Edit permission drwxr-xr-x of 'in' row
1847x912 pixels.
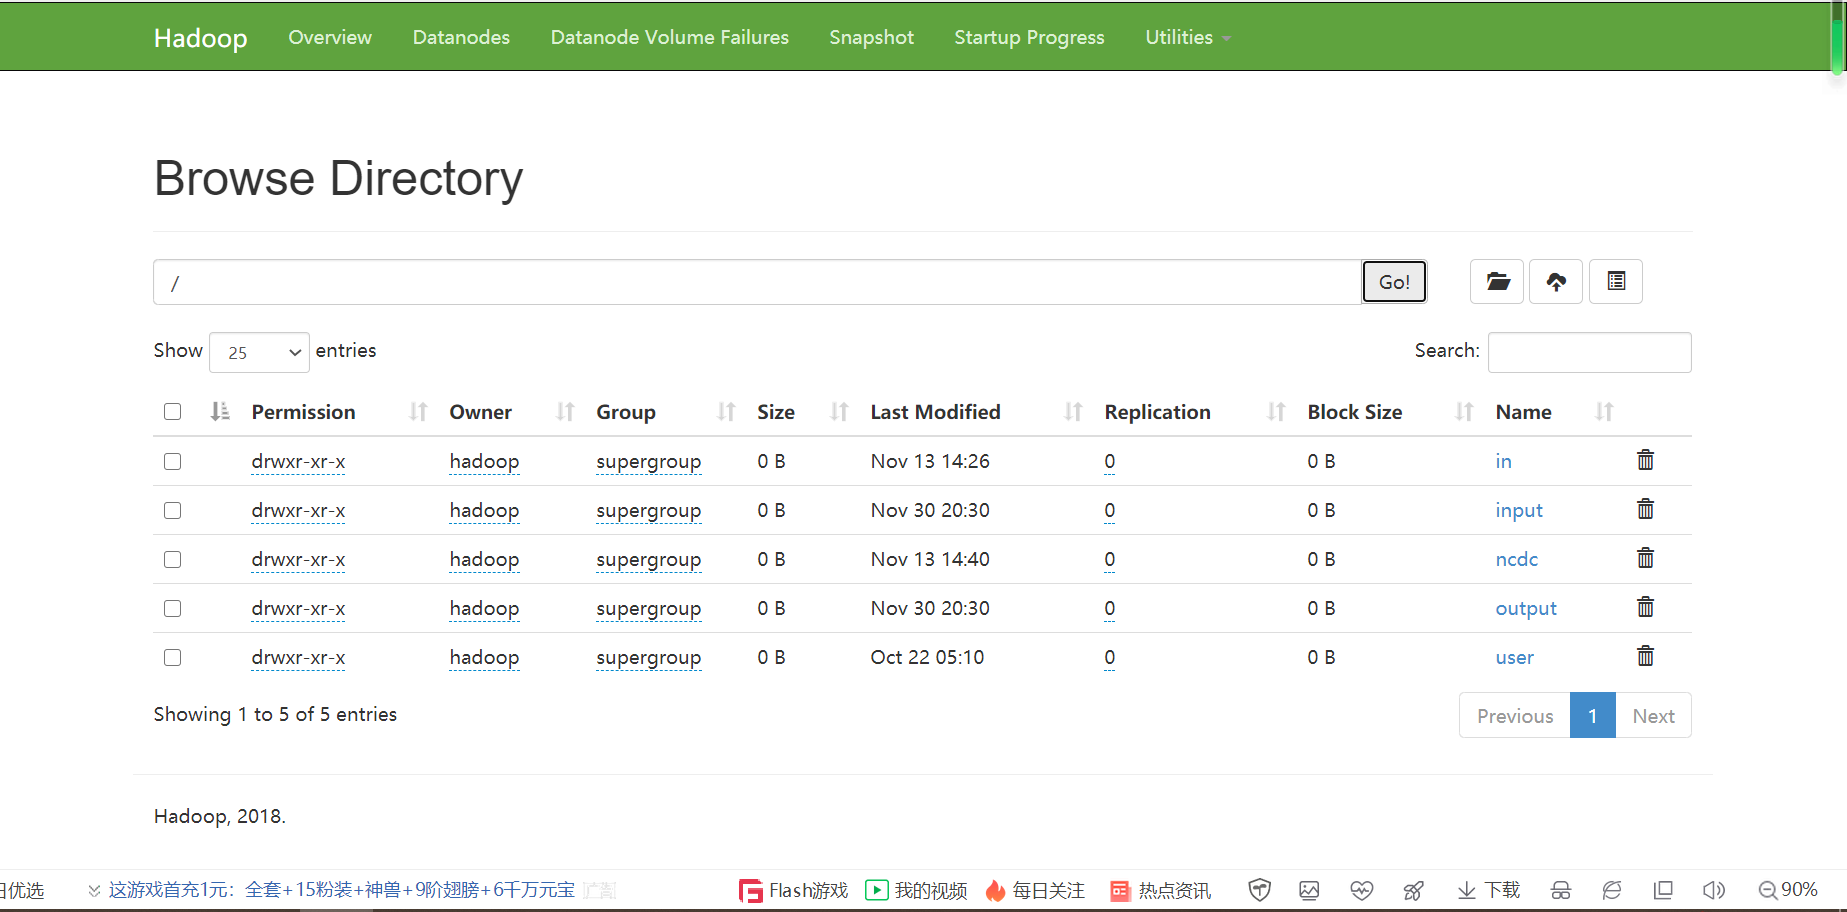click(298, 461)
